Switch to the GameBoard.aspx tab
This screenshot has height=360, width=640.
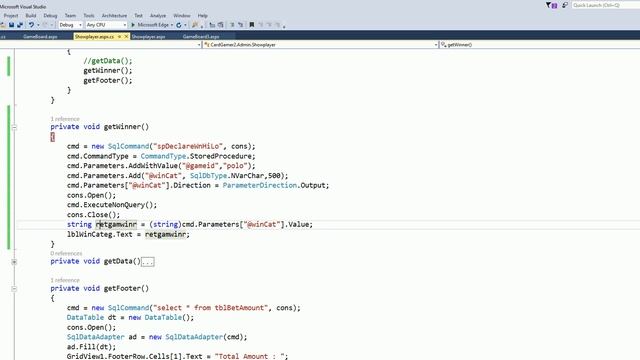tap(40, 37)
